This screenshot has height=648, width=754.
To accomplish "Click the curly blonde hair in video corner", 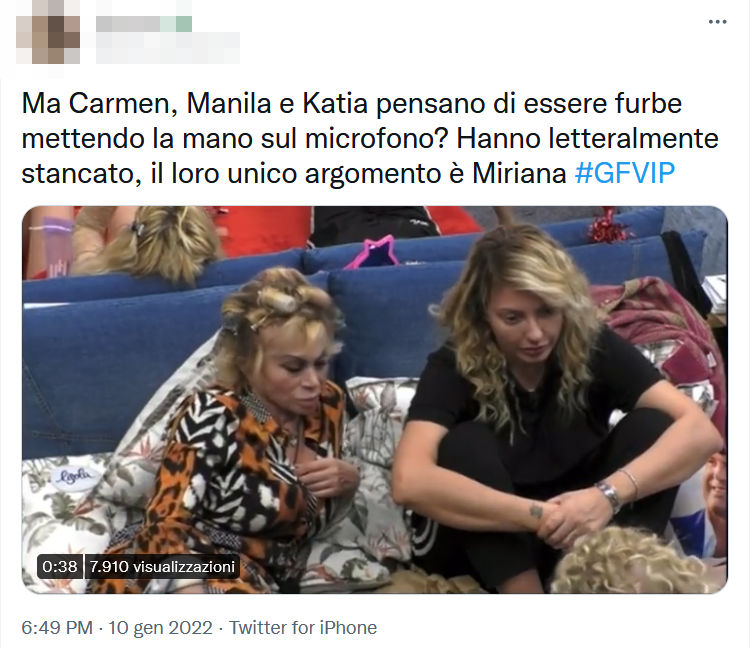I will coord(630,560).
